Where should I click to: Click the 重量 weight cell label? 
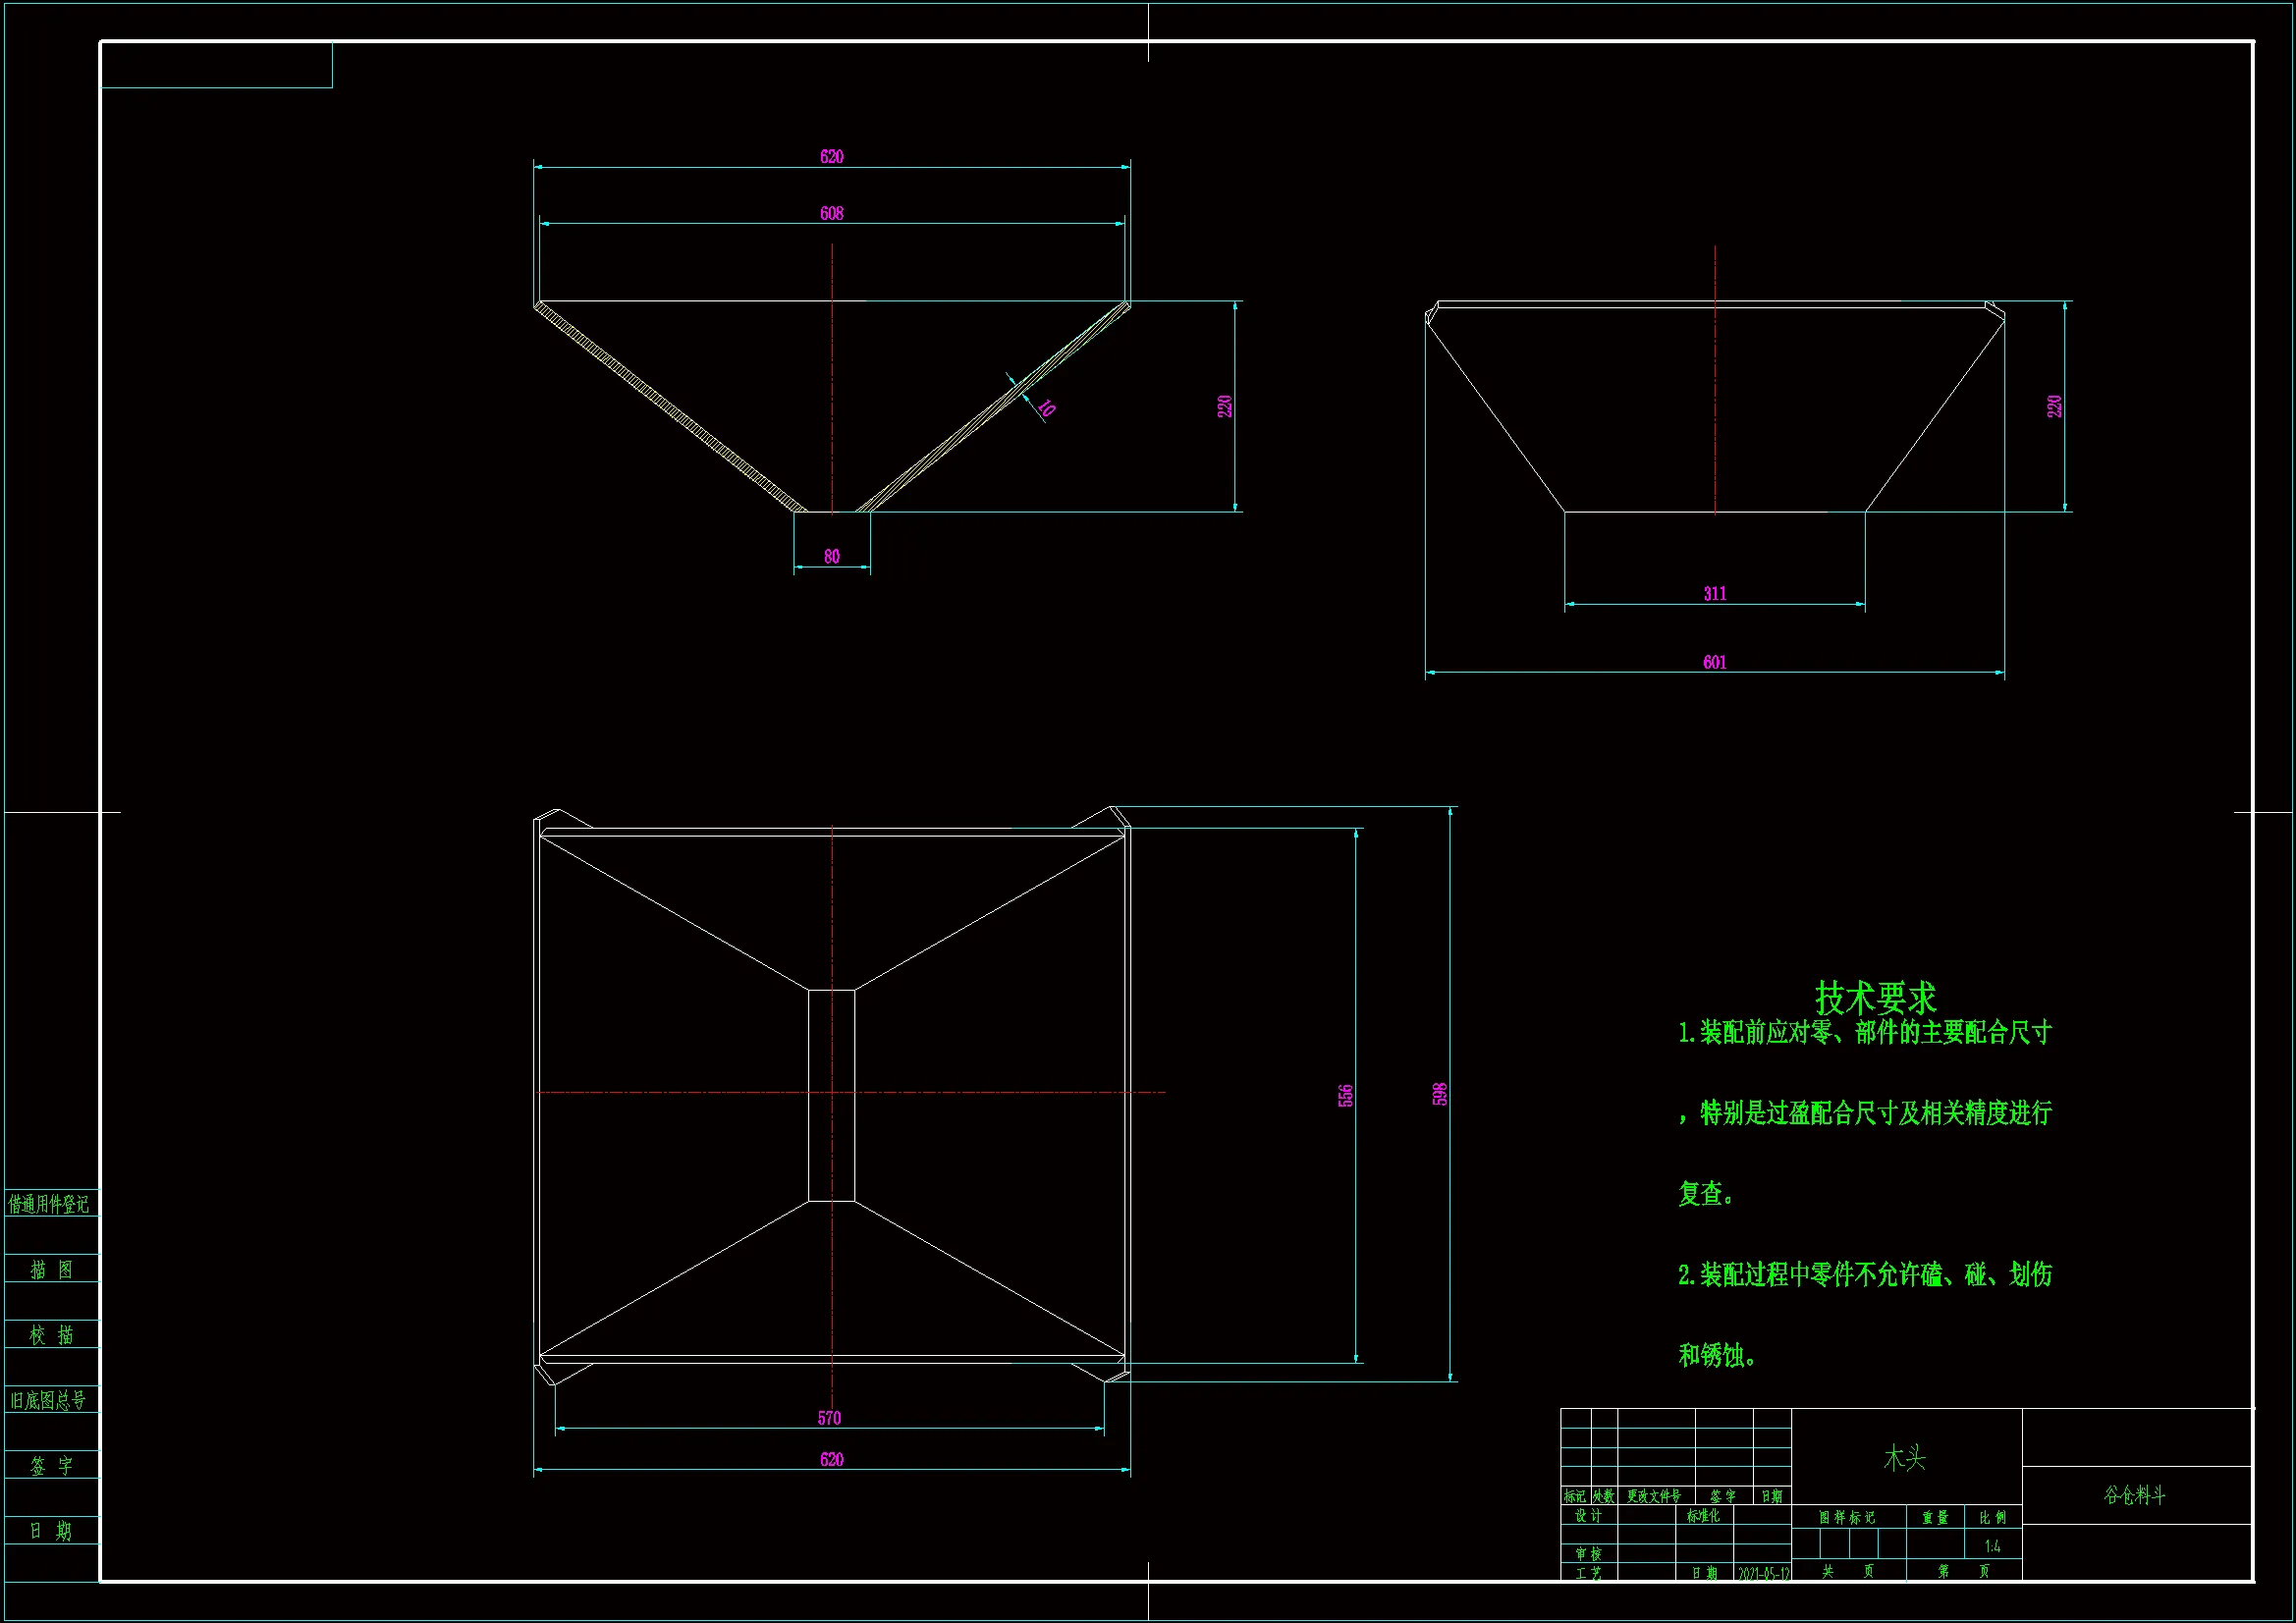(1934, 1517)
